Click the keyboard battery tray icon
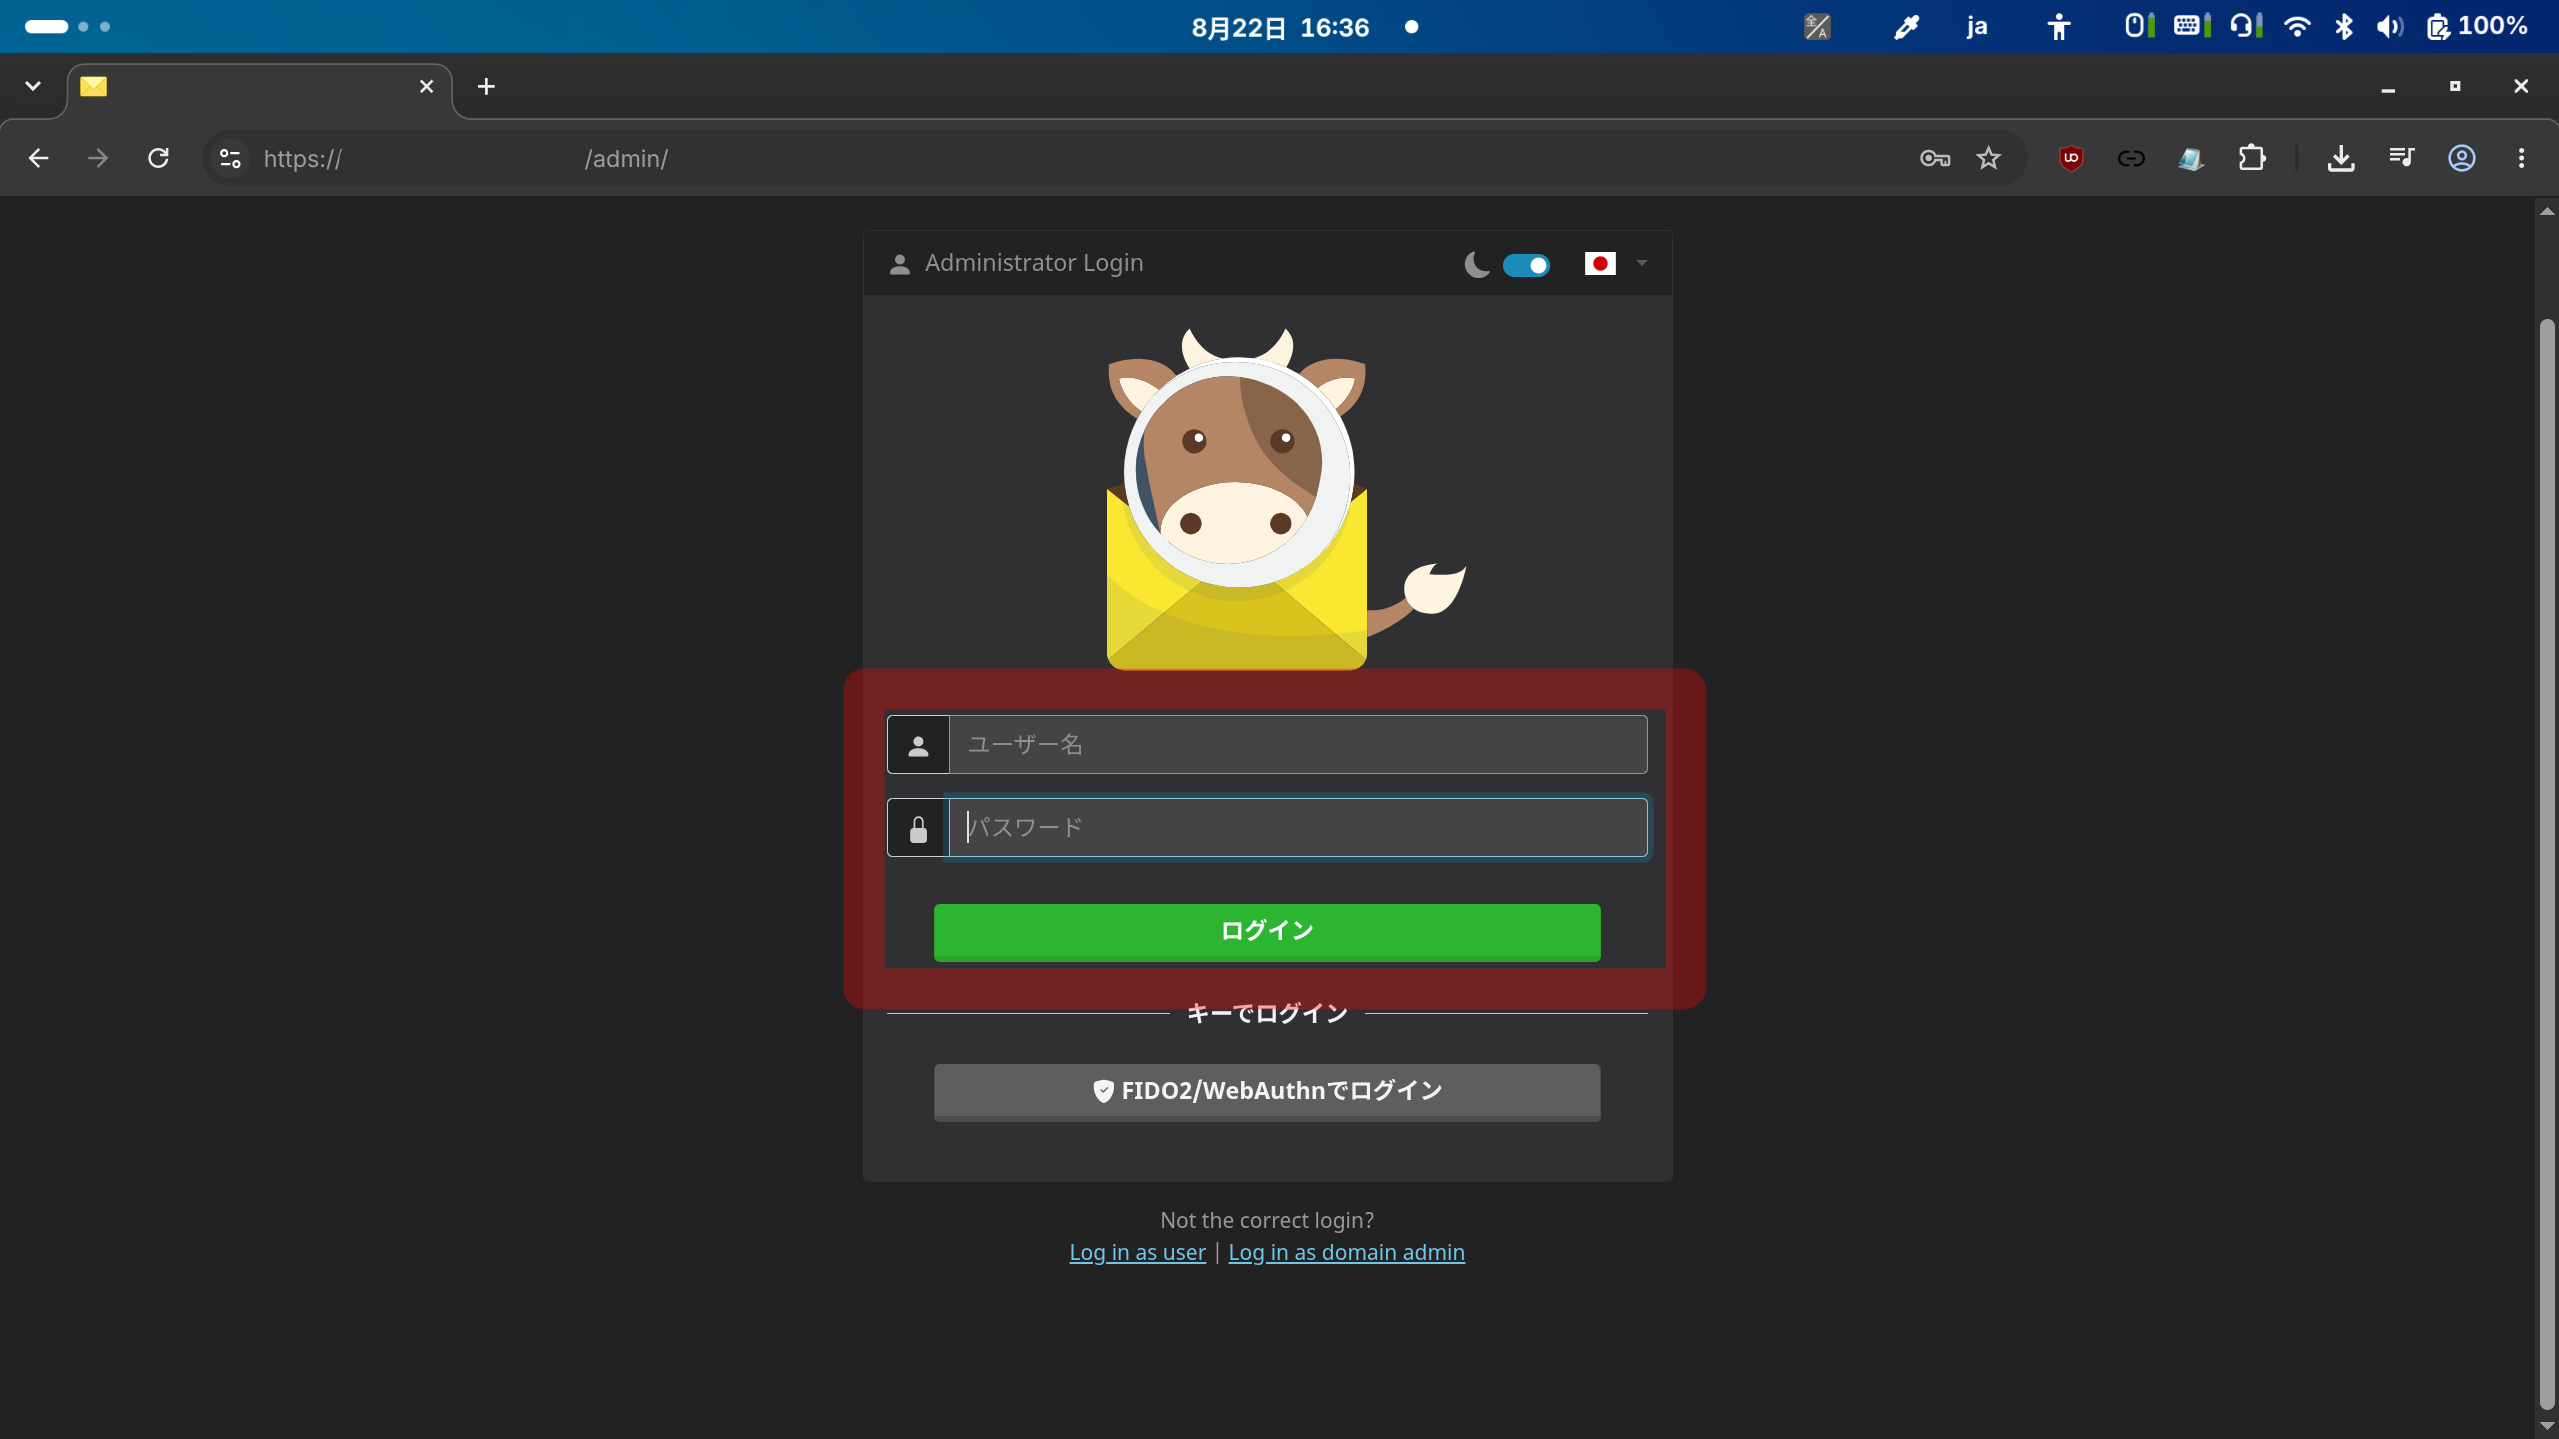Viewport: 2559px width, 1439px height. point(2191,27)
